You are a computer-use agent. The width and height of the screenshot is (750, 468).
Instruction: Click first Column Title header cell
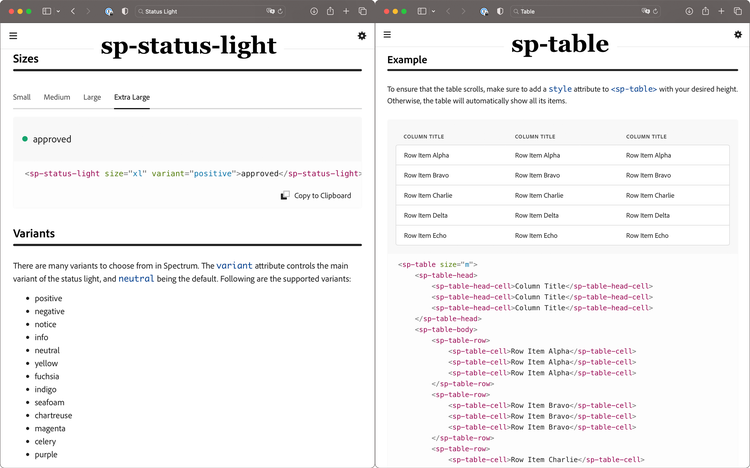coord(424,137)
